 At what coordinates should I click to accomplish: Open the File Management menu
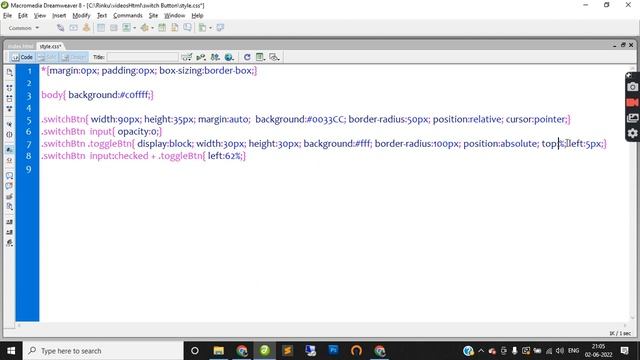pos(215,57)
